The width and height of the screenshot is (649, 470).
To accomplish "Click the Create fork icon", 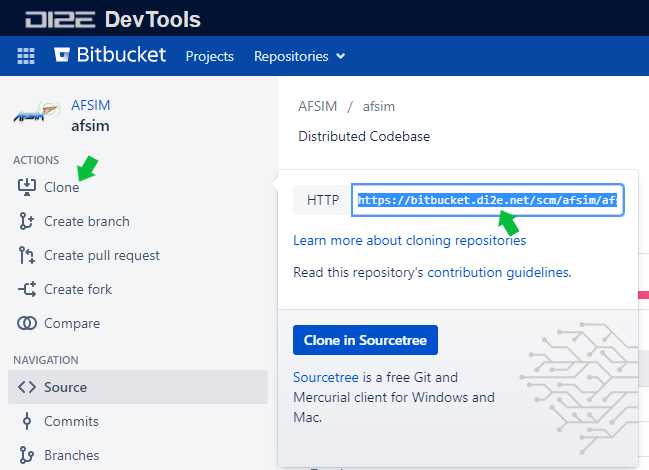I will point(27,289).
